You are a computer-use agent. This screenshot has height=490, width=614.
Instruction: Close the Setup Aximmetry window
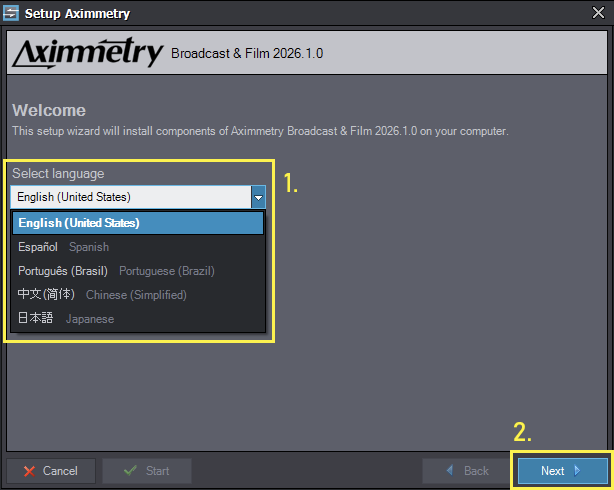tap(599, 14)
